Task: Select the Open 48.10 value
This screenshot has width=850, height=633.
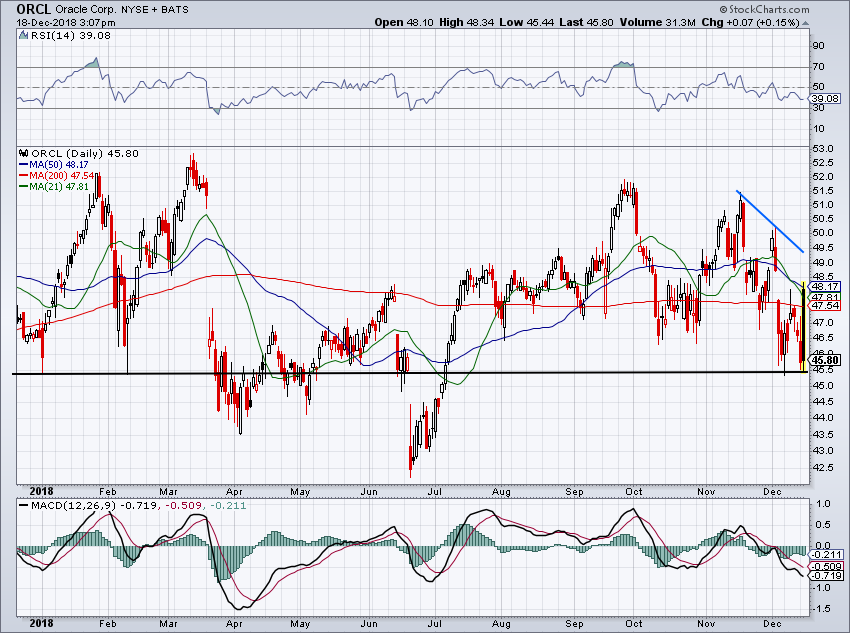Action: click(x=404, y=22)
